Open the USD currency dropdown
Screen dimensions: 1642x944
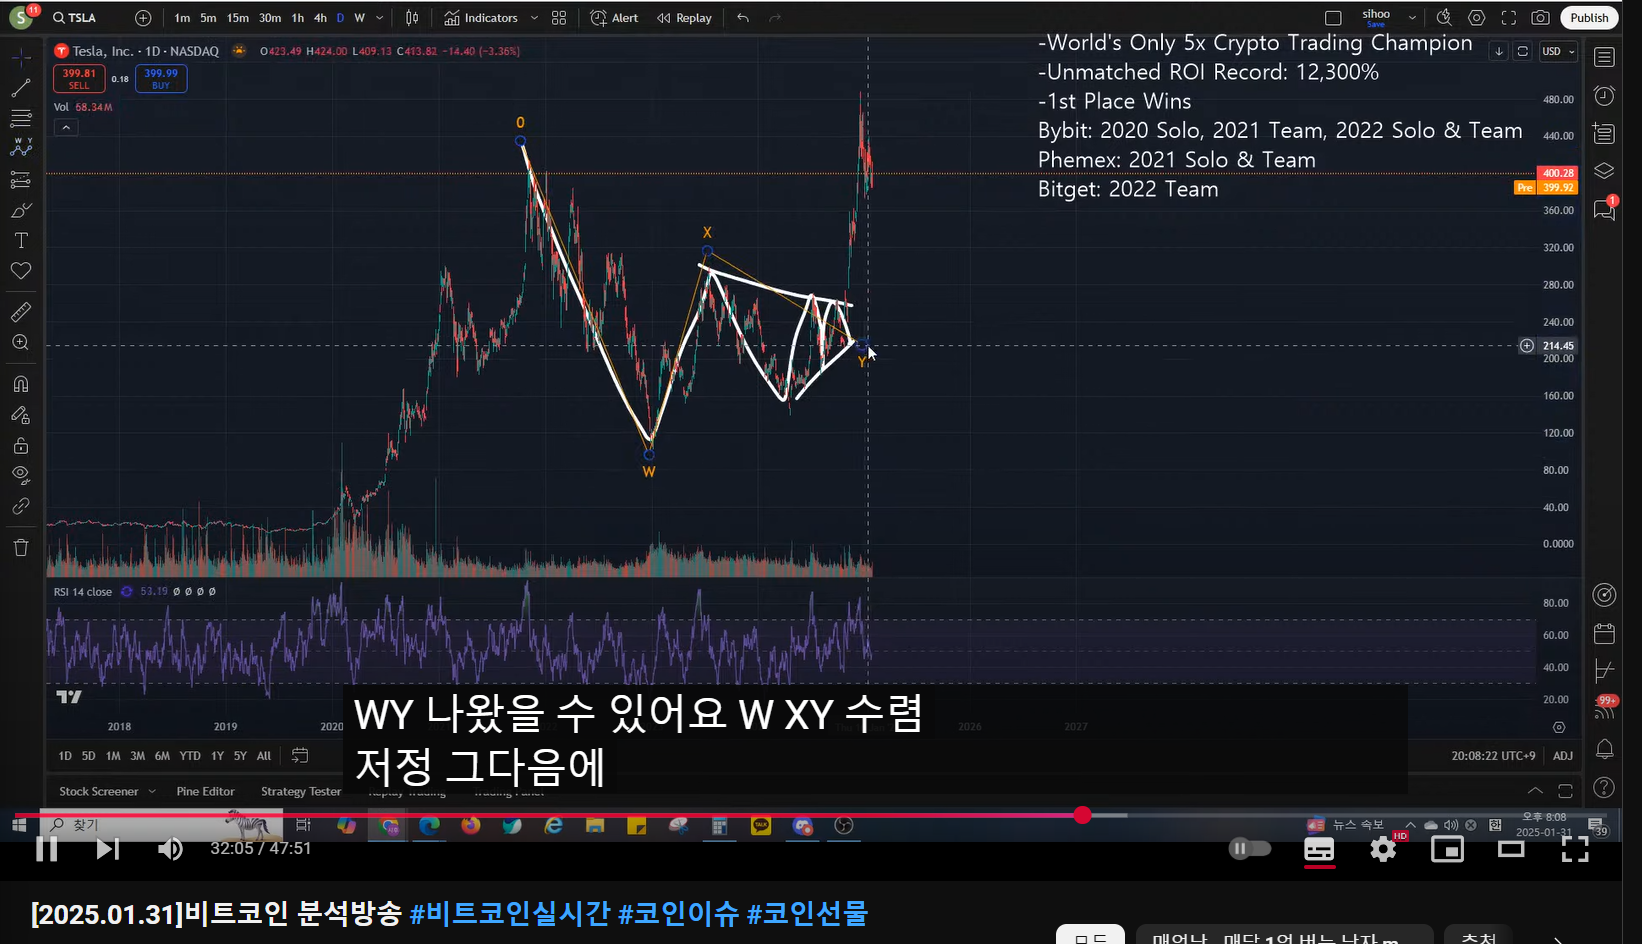[1558, 51]
